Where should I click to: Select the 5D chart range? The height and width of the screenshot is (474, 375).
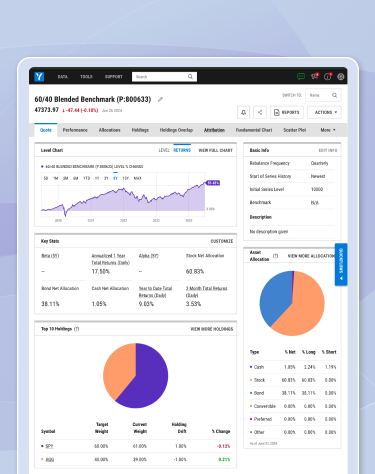46,178
